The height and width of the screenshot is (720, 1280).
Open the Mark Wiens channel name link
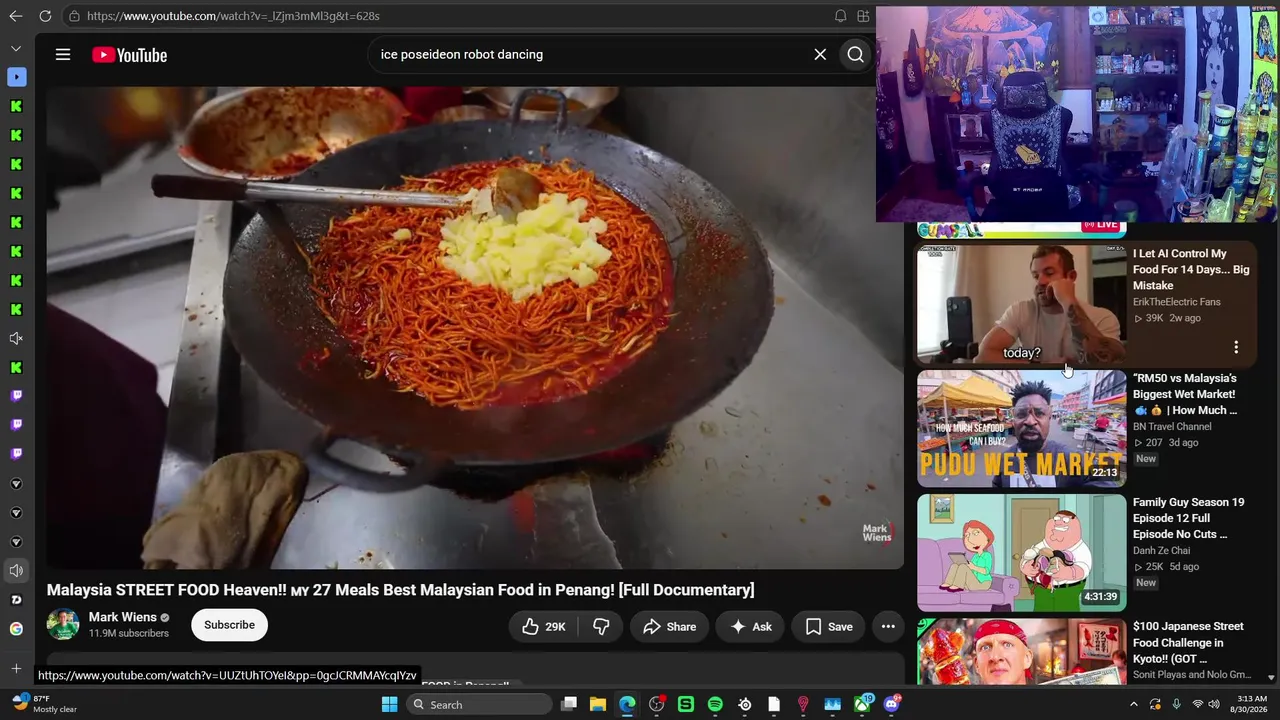[123, 617]
